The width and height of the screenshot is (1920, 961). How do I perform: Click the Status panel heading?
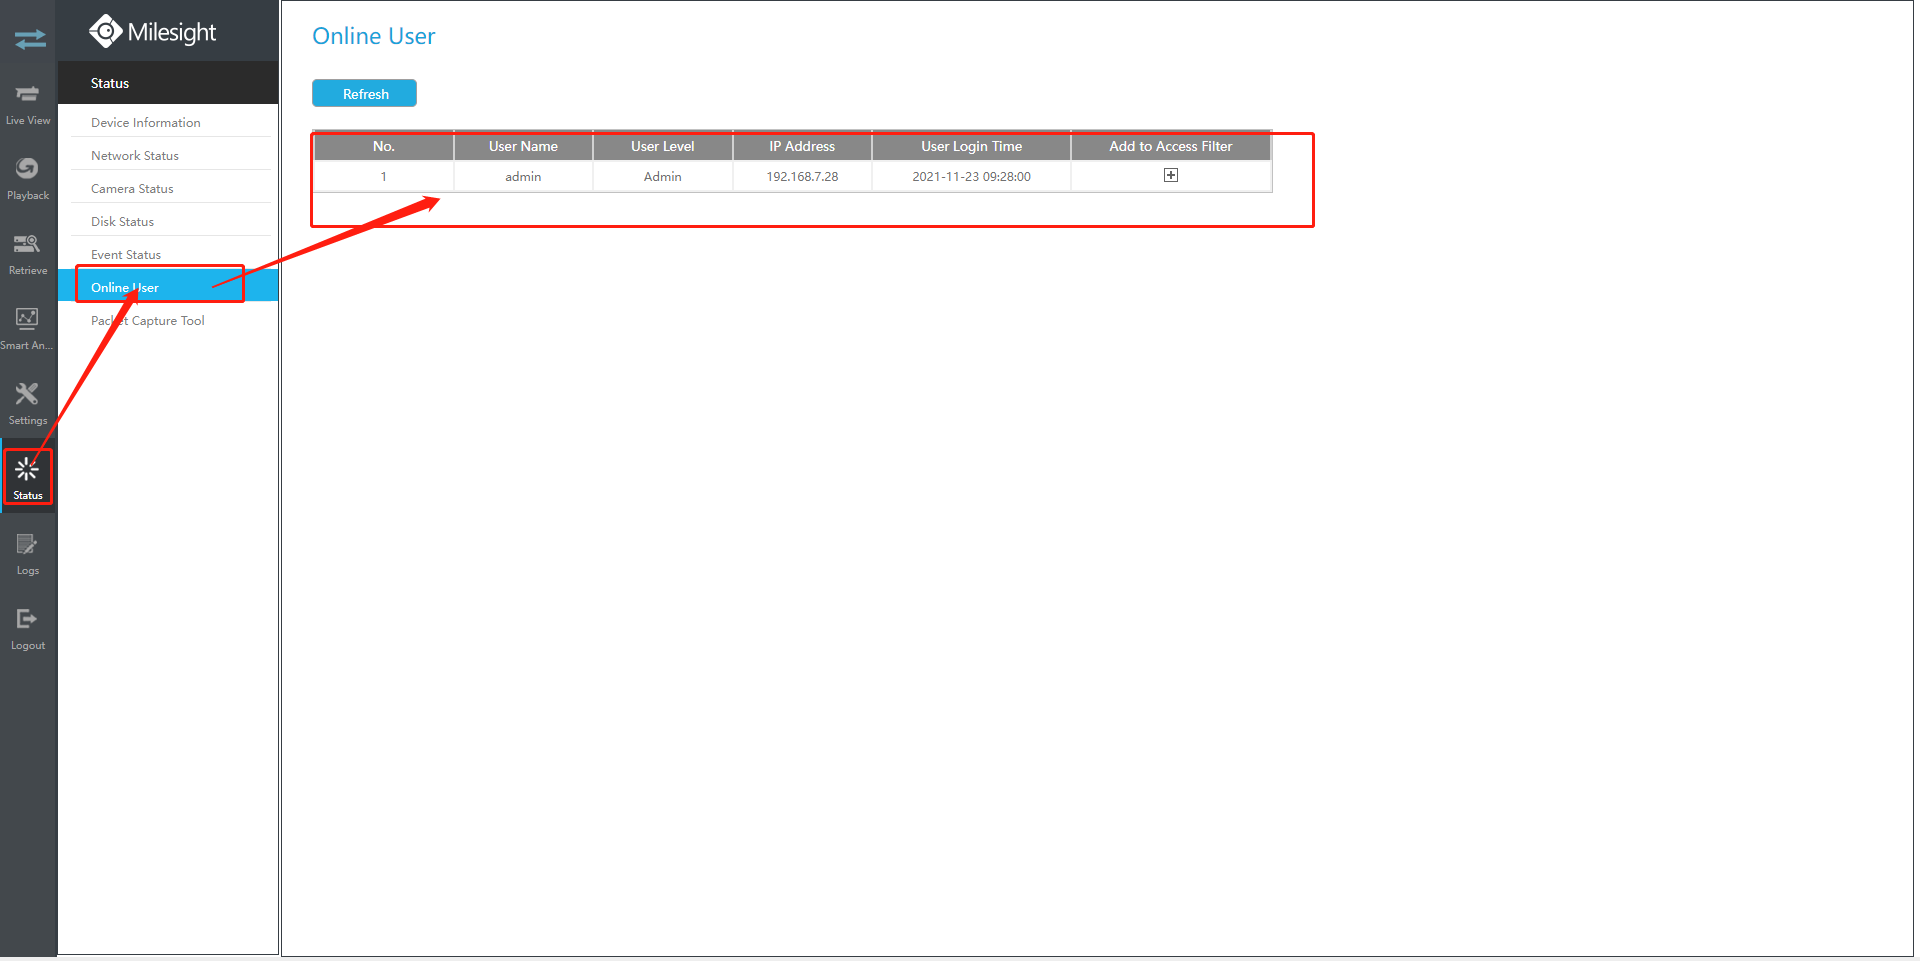coord(110,83)
